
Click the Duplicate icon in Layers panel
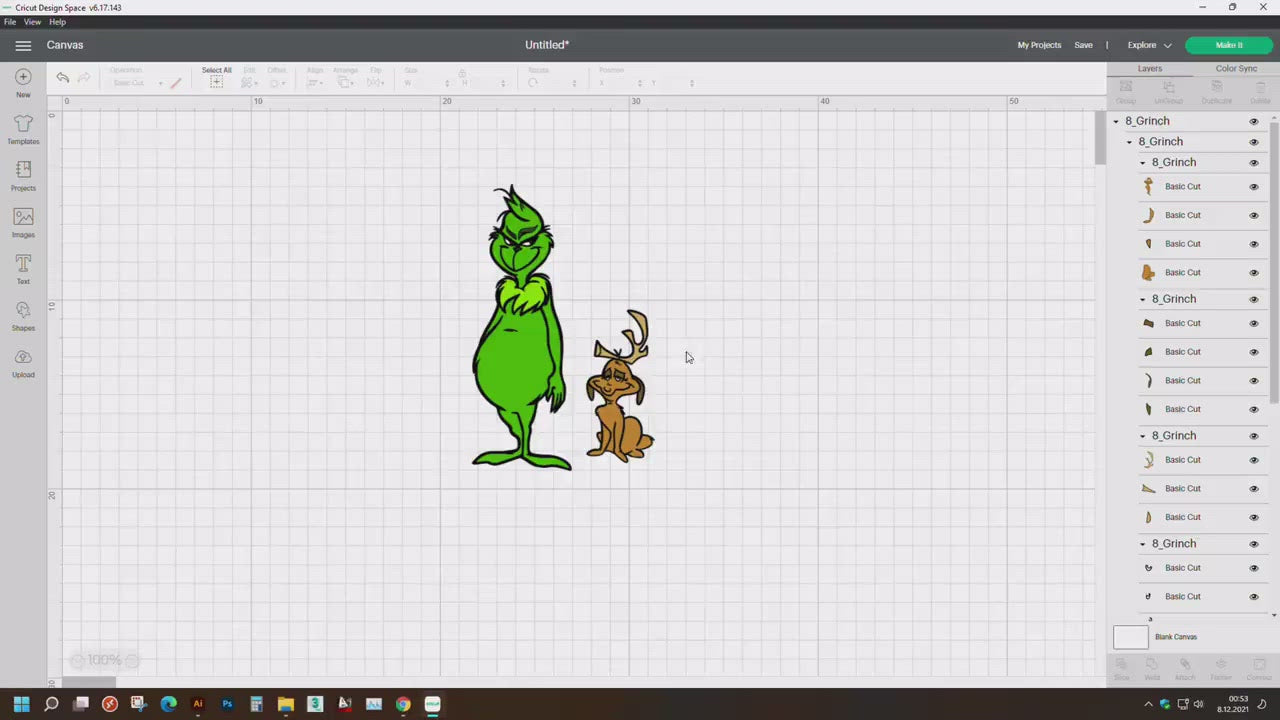click(1216, 87)
